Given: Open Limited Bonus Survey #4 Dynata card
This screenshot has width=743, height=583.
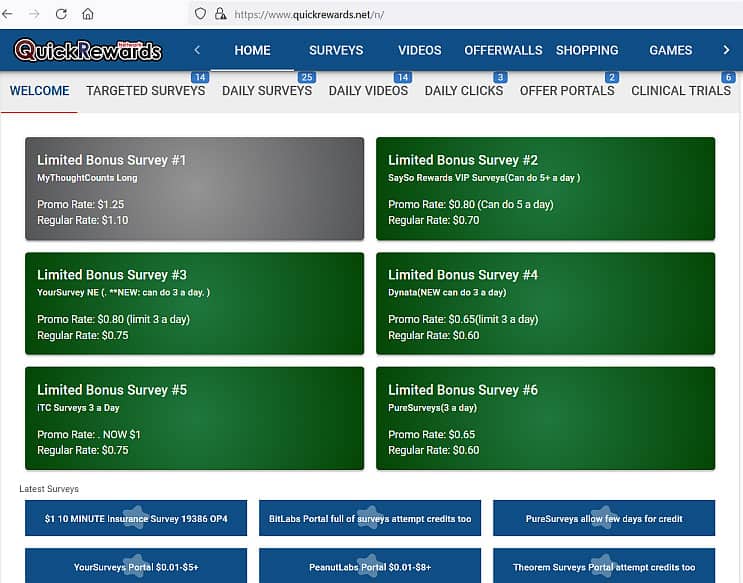Looking at the screenshot, I should click(x=545, y=303).
